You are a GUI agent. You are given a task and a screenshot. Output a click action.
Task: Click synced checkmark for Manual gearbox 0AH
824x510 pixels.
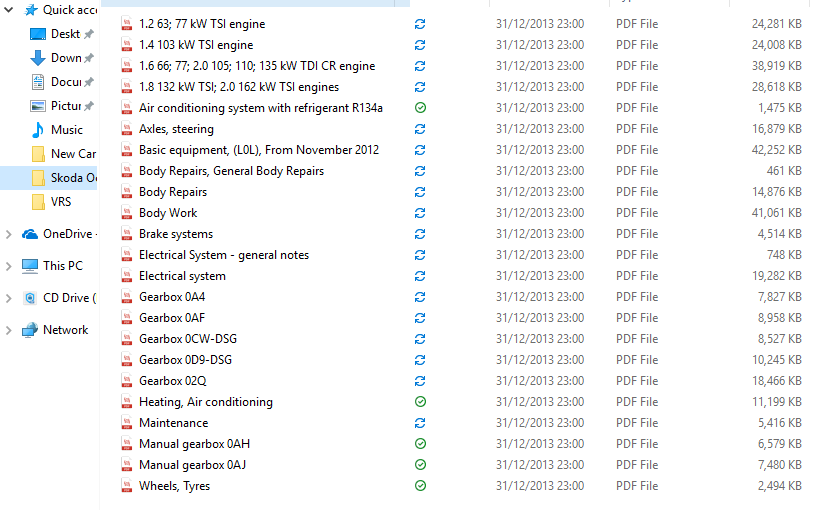click(420, 444)
